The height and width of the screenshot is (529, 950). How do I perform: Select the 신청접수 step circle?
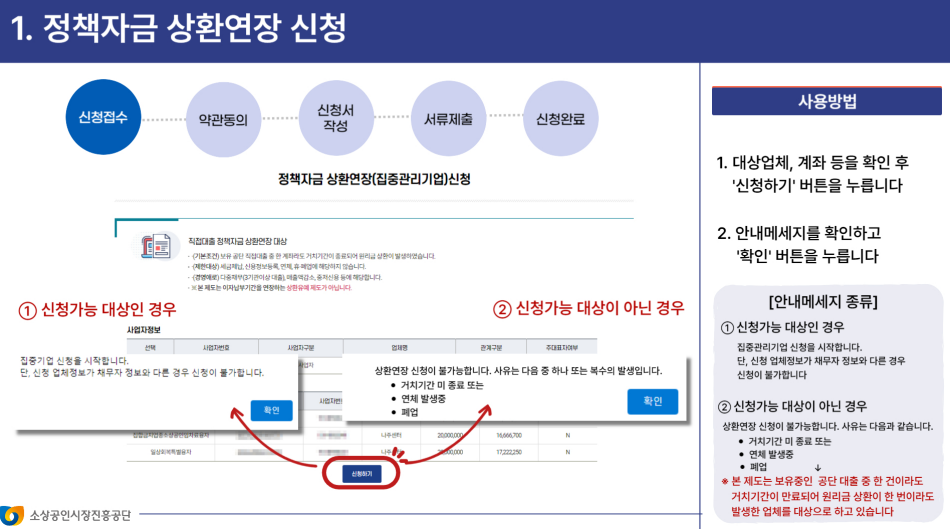coord(103,117)
